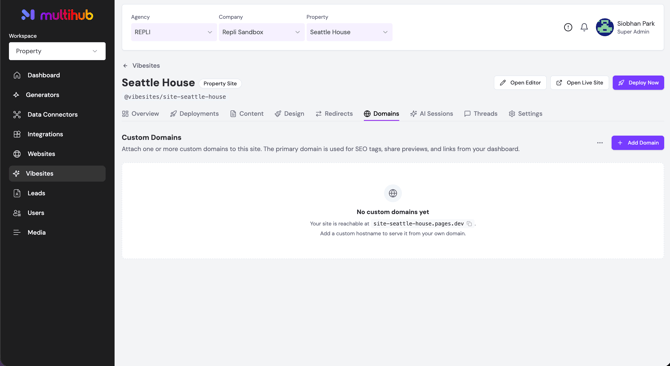Select Data Connectors in sidebar
The height and width of the screenshot is (366, 670).
(x=57, y=114)
